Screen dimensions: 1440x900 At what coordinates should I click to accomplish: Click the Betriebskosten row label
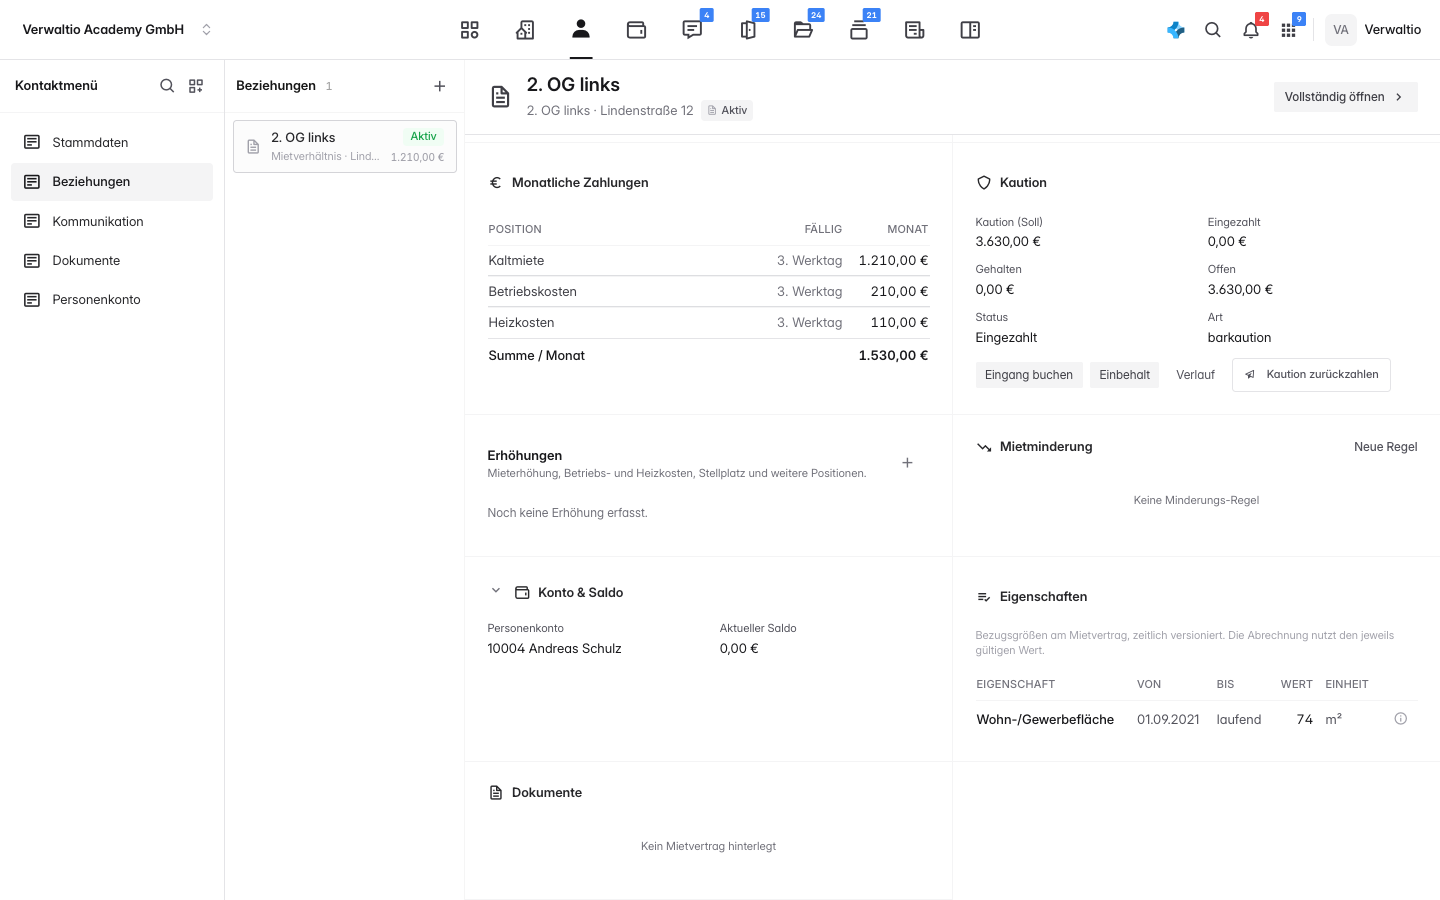click(533, 292)
